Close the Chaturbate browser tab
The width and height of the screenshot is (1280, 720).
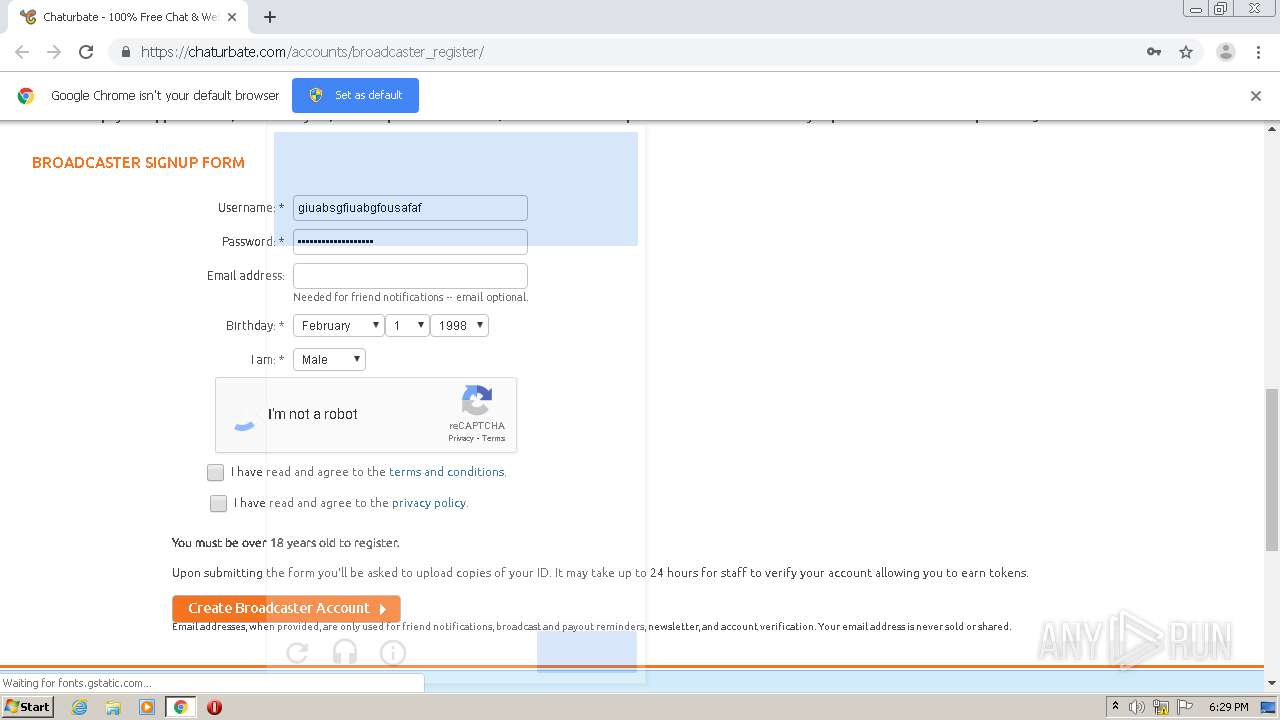233,17
